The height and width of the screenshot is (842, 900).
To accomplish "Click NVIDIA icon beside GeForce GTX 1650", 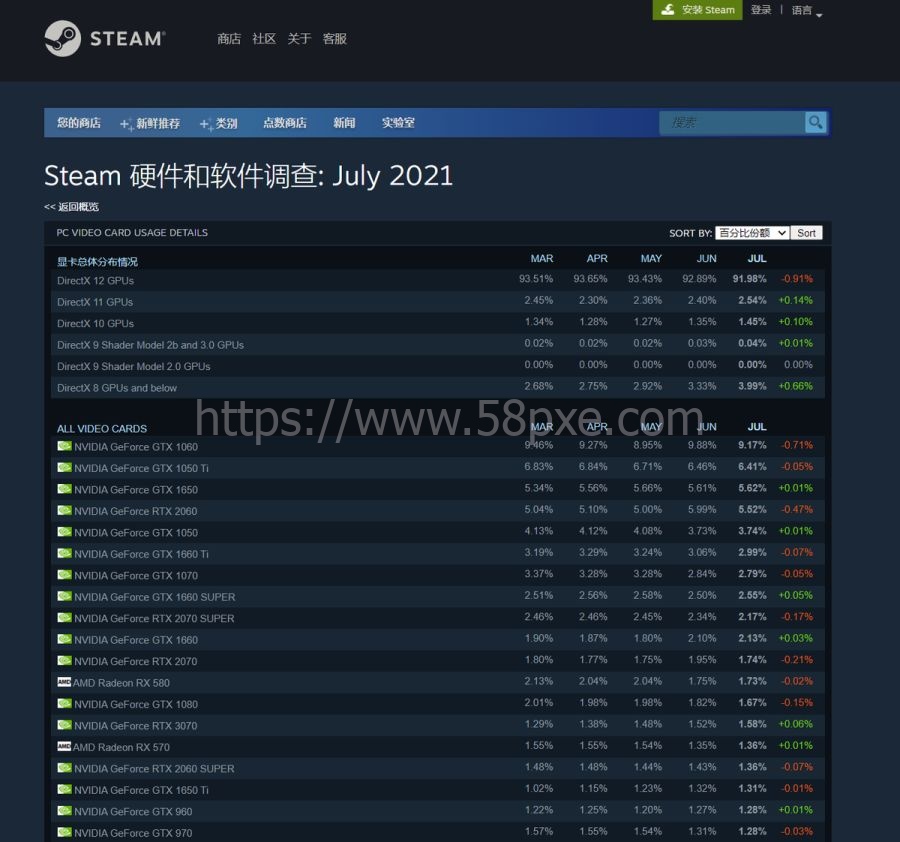I will point(64,489).
